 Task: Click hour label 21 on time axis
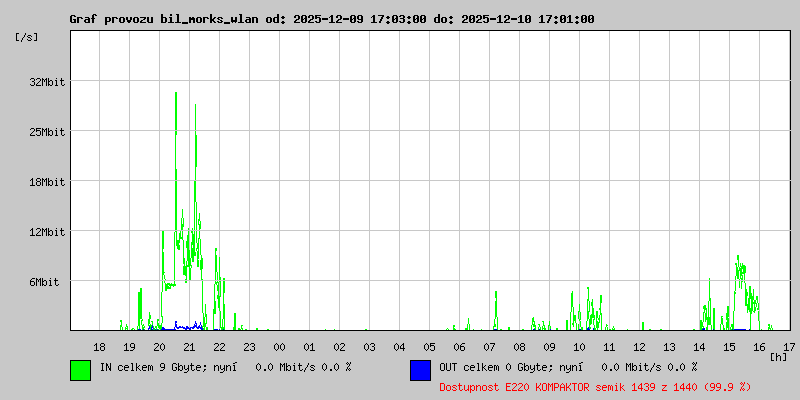[x=189, y=347]
